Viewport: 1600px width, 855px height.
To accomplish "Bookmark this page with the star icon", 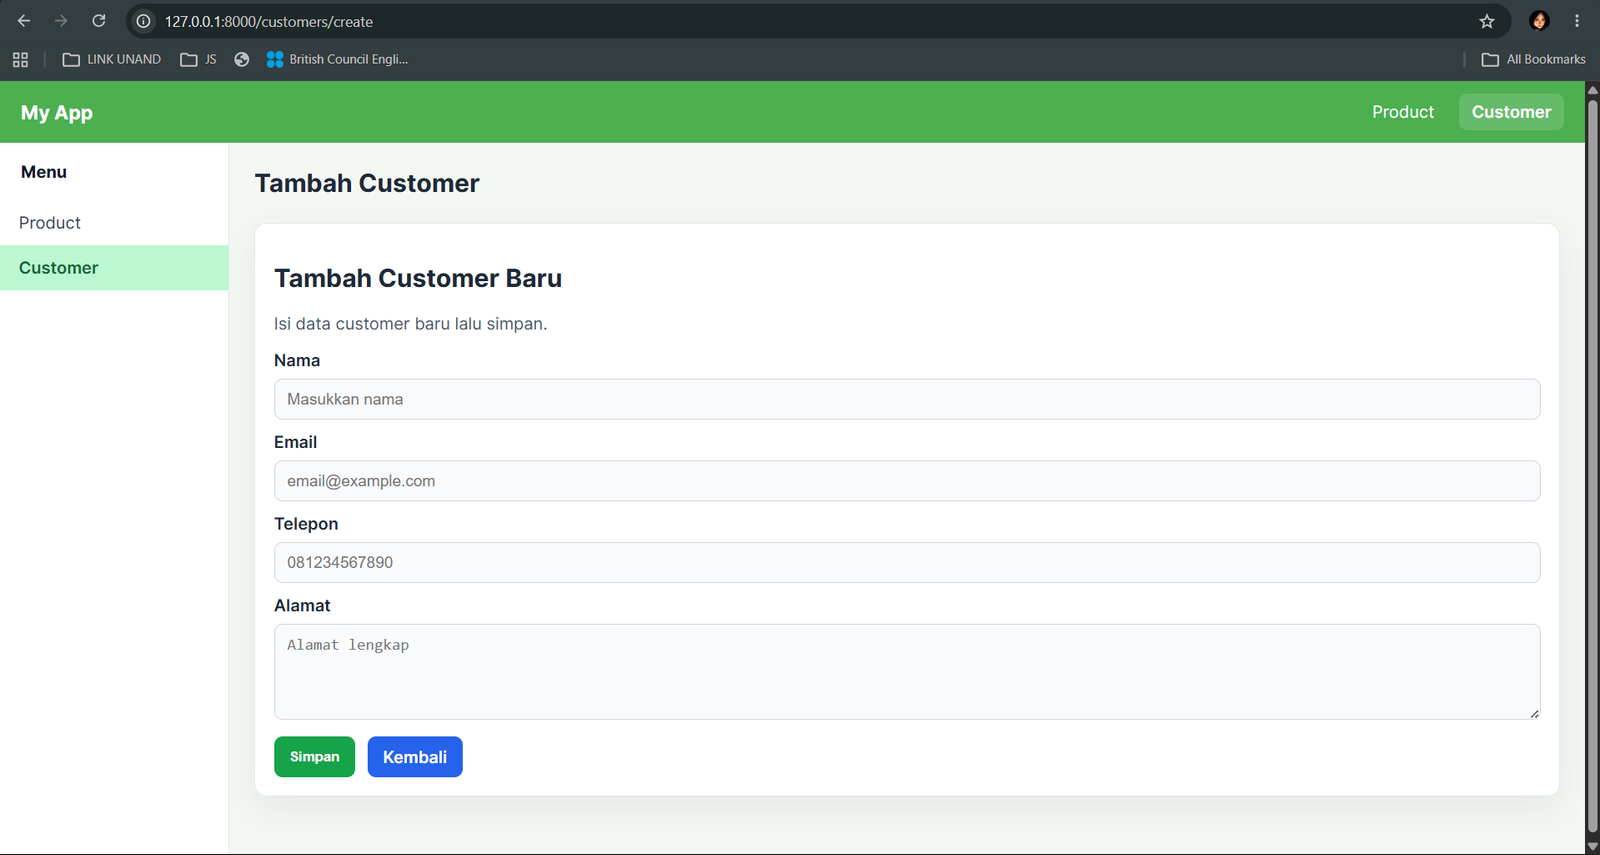I will [x=1487, y=21].
